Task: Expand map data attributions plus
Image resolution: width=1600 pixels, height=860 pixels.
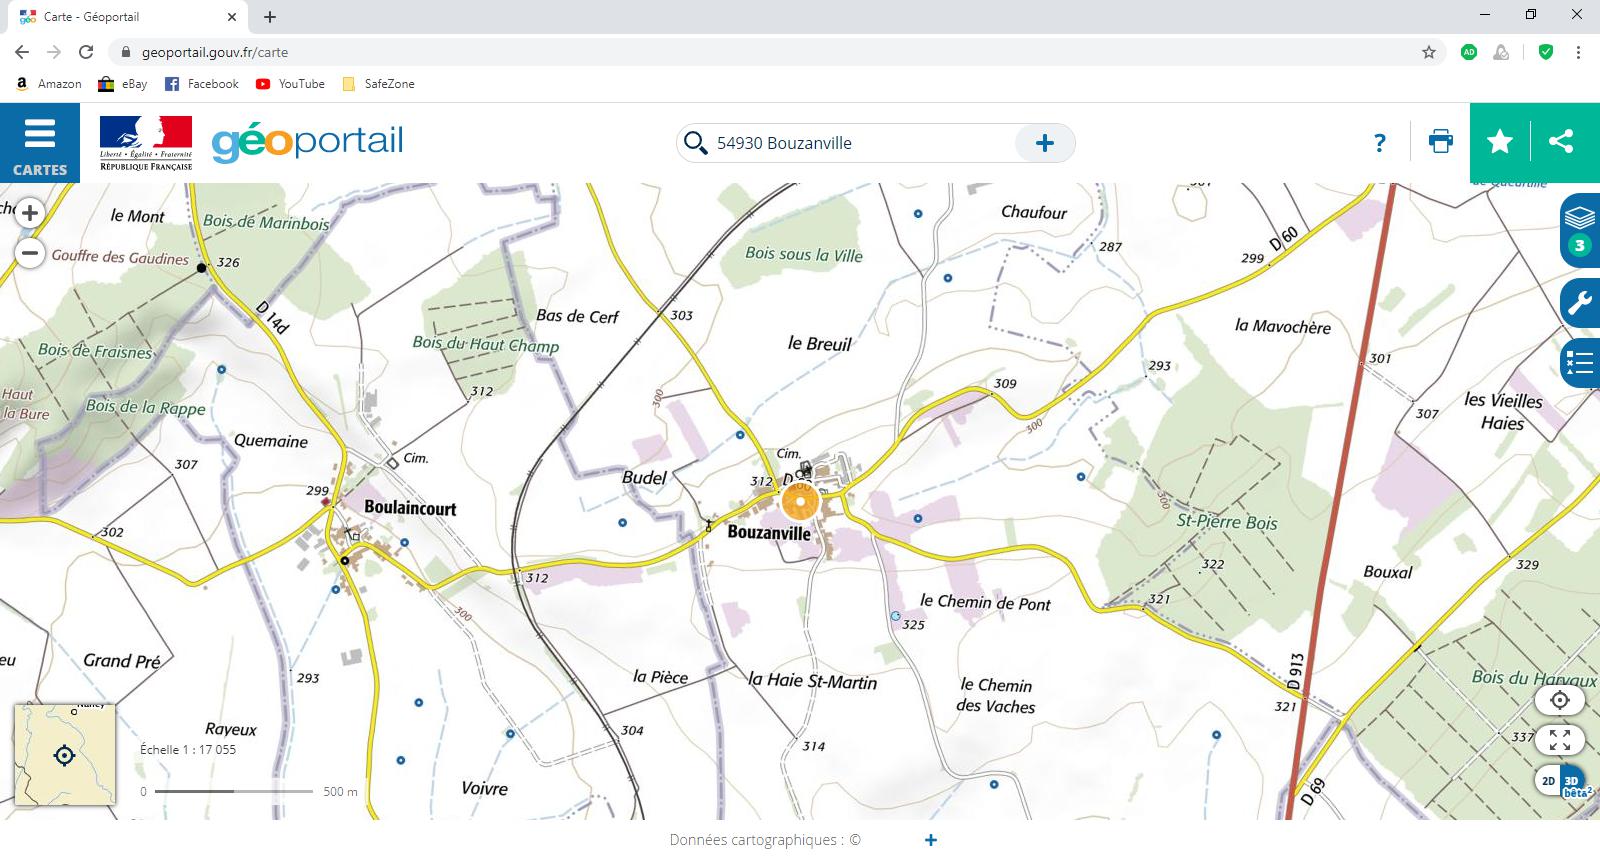Action: tap(931, 840)
